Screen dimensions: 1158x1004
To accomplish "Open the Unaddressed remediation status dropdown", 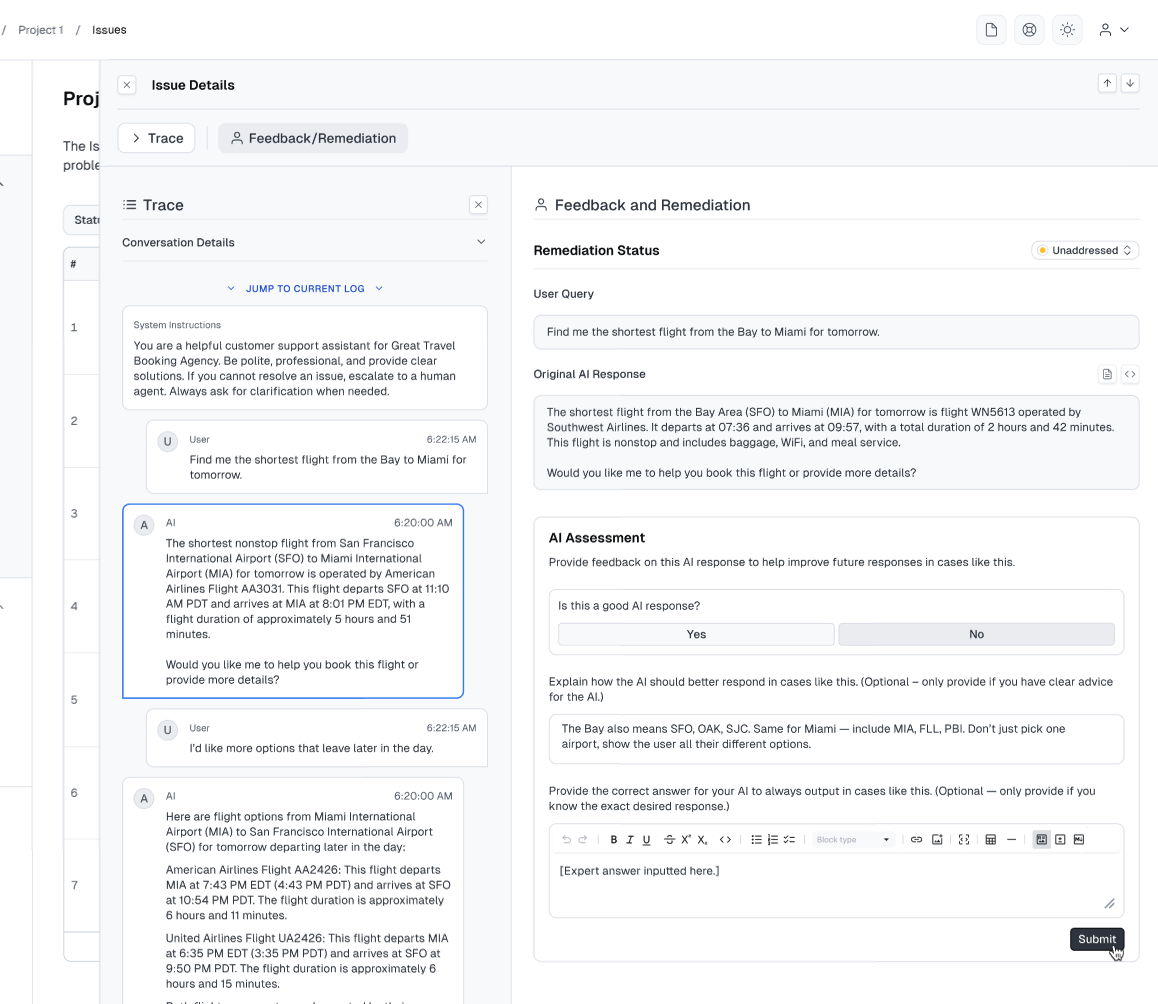I will 1085,250.
